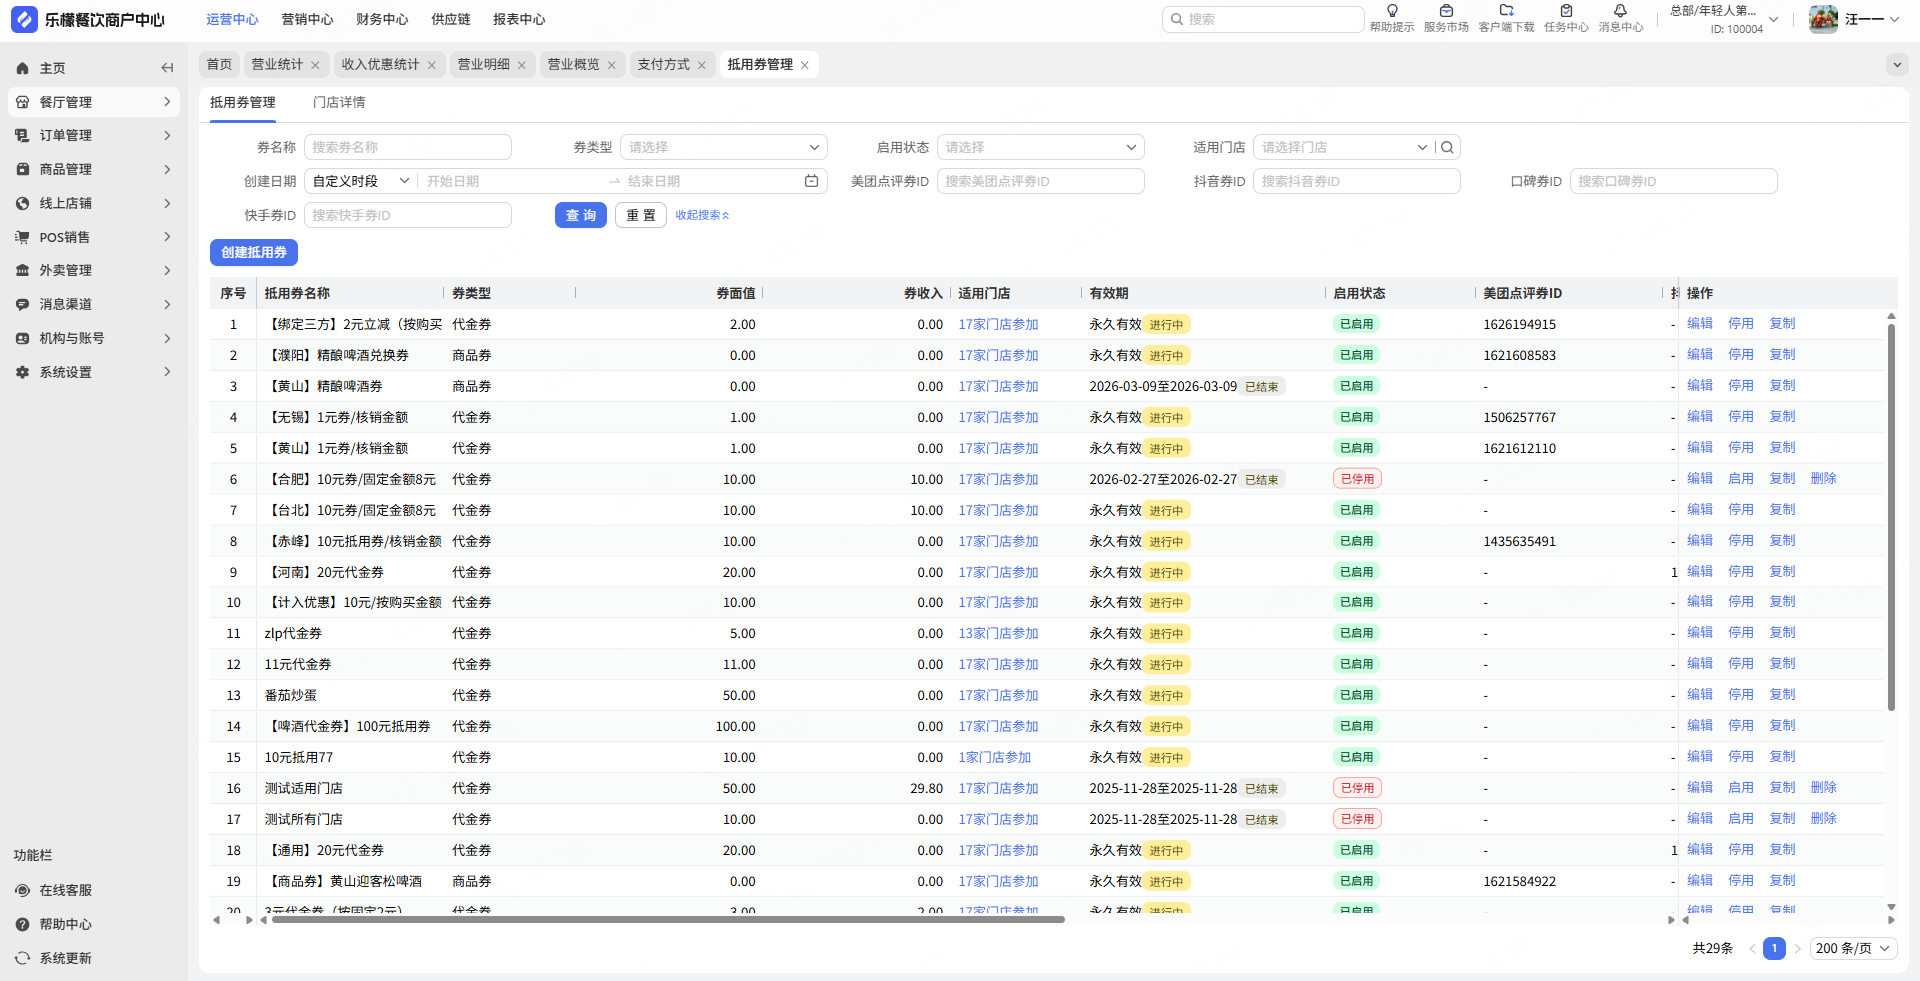The height and width of the screenshot is (981, 1920).
Task: Click the 查询 search button
Action: click(x=580, y=215)
